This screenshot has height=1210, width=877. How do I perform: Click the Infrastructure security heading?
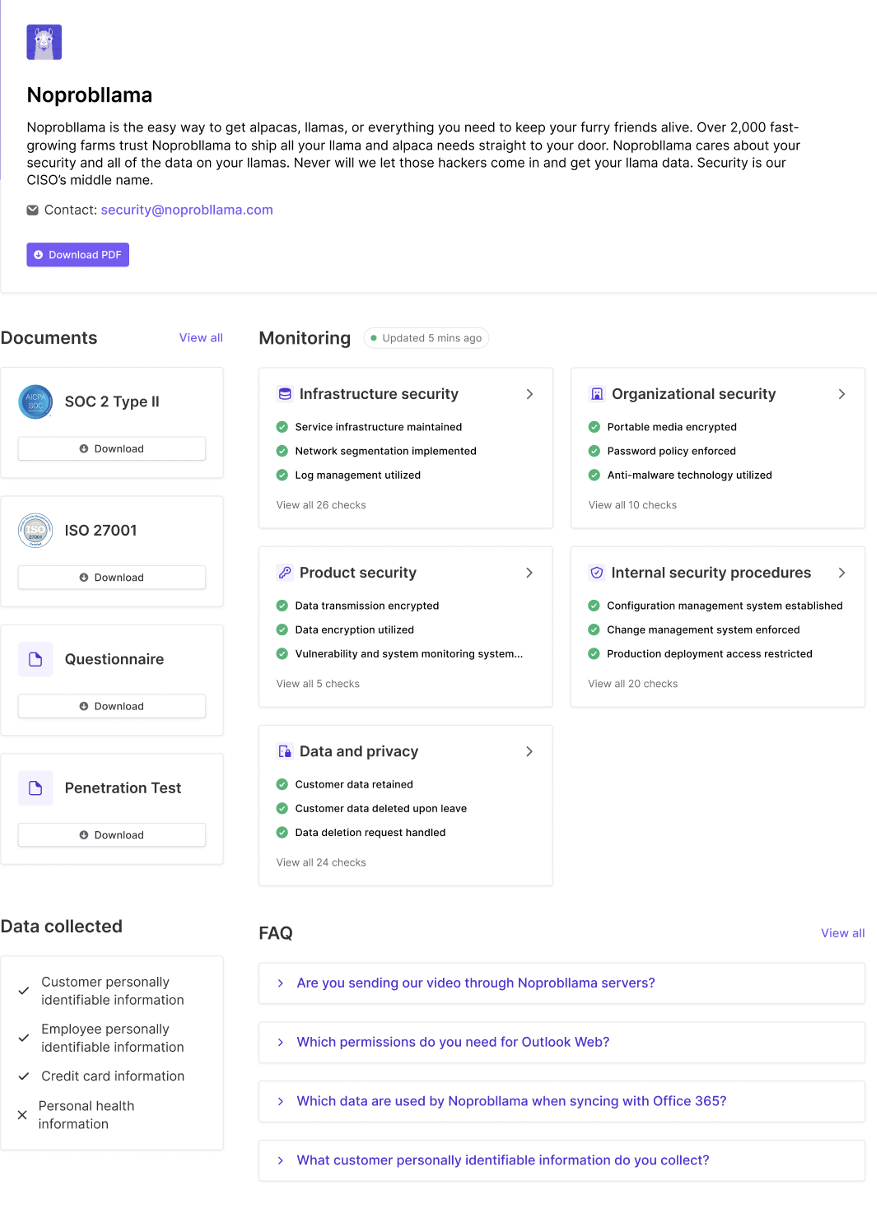click(379, 394)
